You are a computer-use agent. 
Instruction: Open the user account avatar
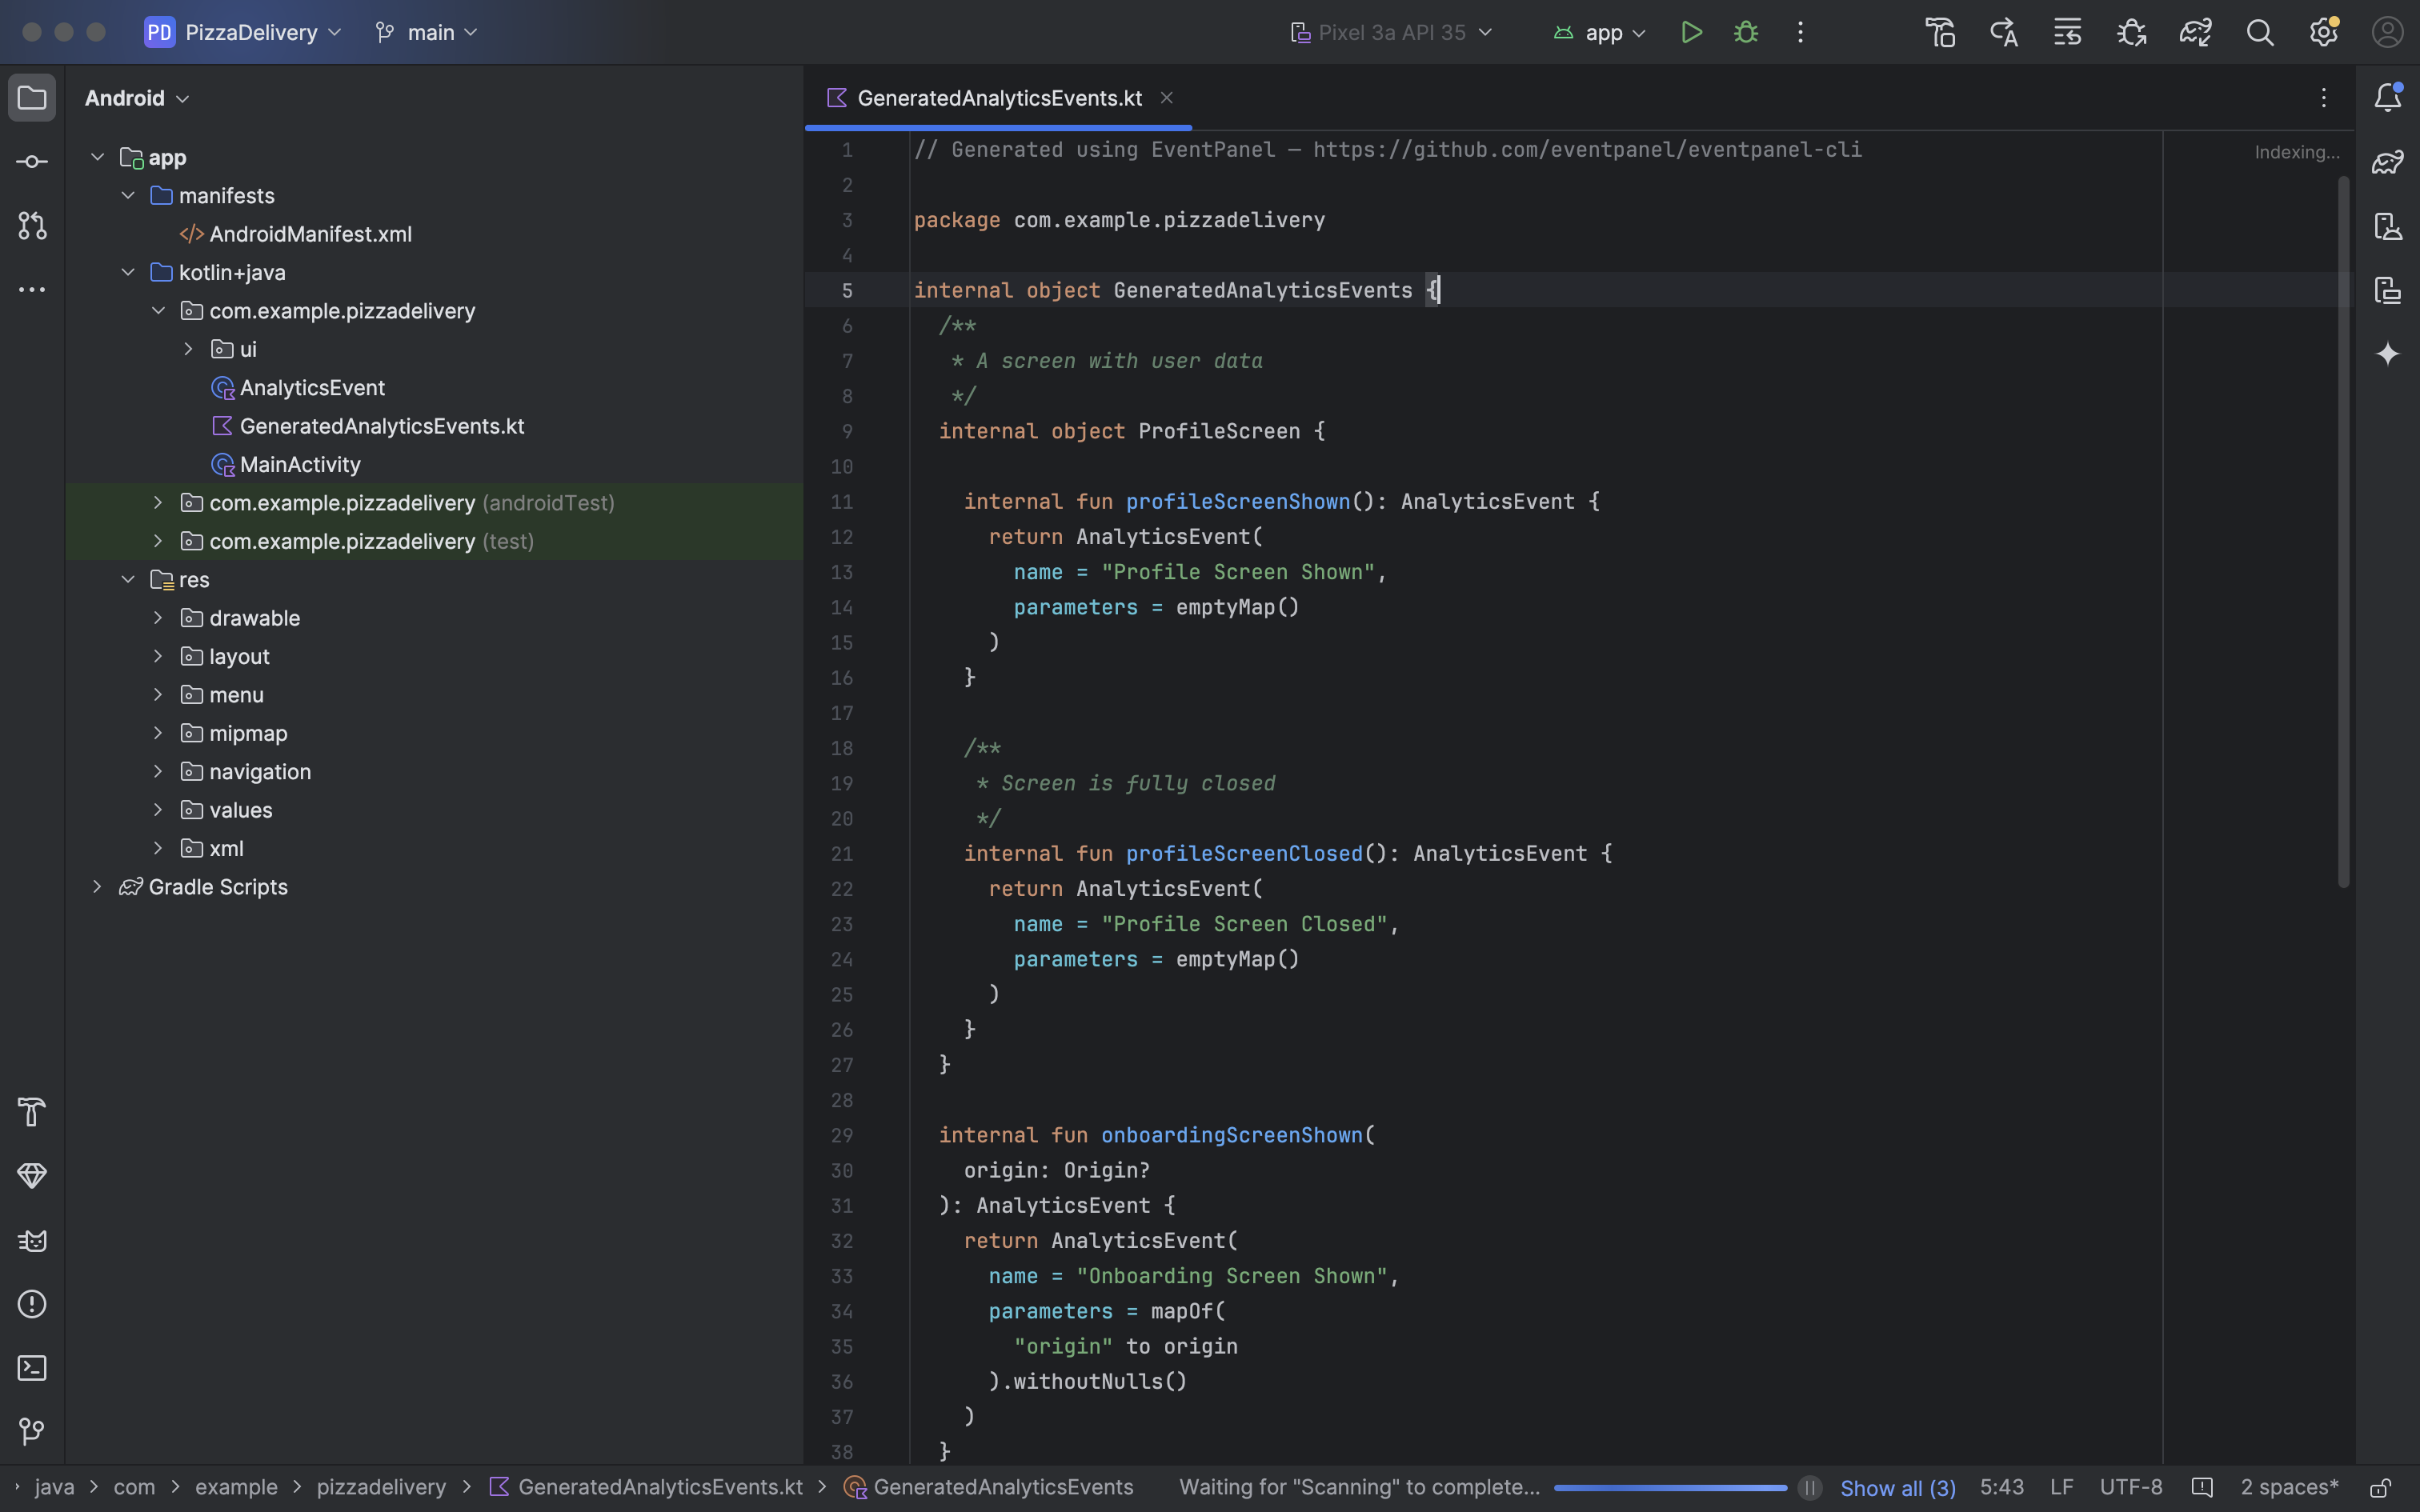(2388, 33)
